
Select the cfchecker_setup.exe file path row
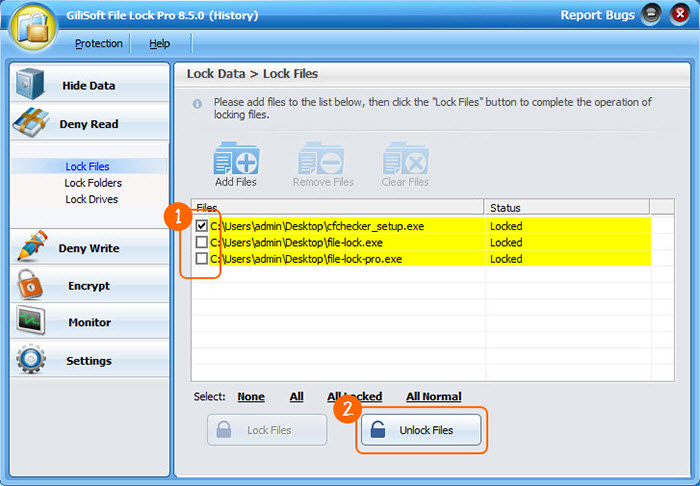(x=317, y=226)
